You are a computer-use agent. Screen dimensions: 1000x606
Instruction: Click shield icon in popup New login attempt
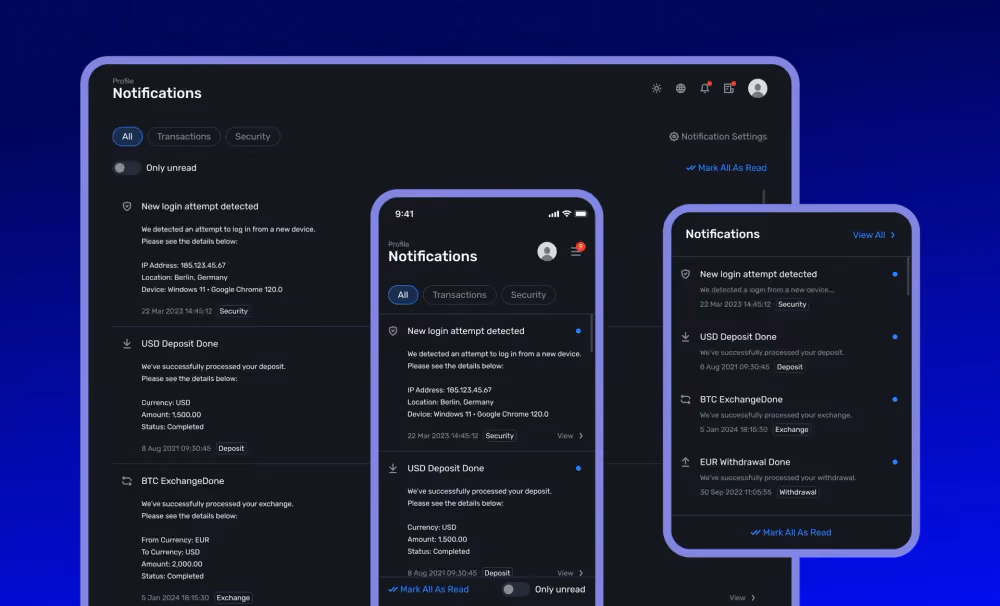point(686,274)
